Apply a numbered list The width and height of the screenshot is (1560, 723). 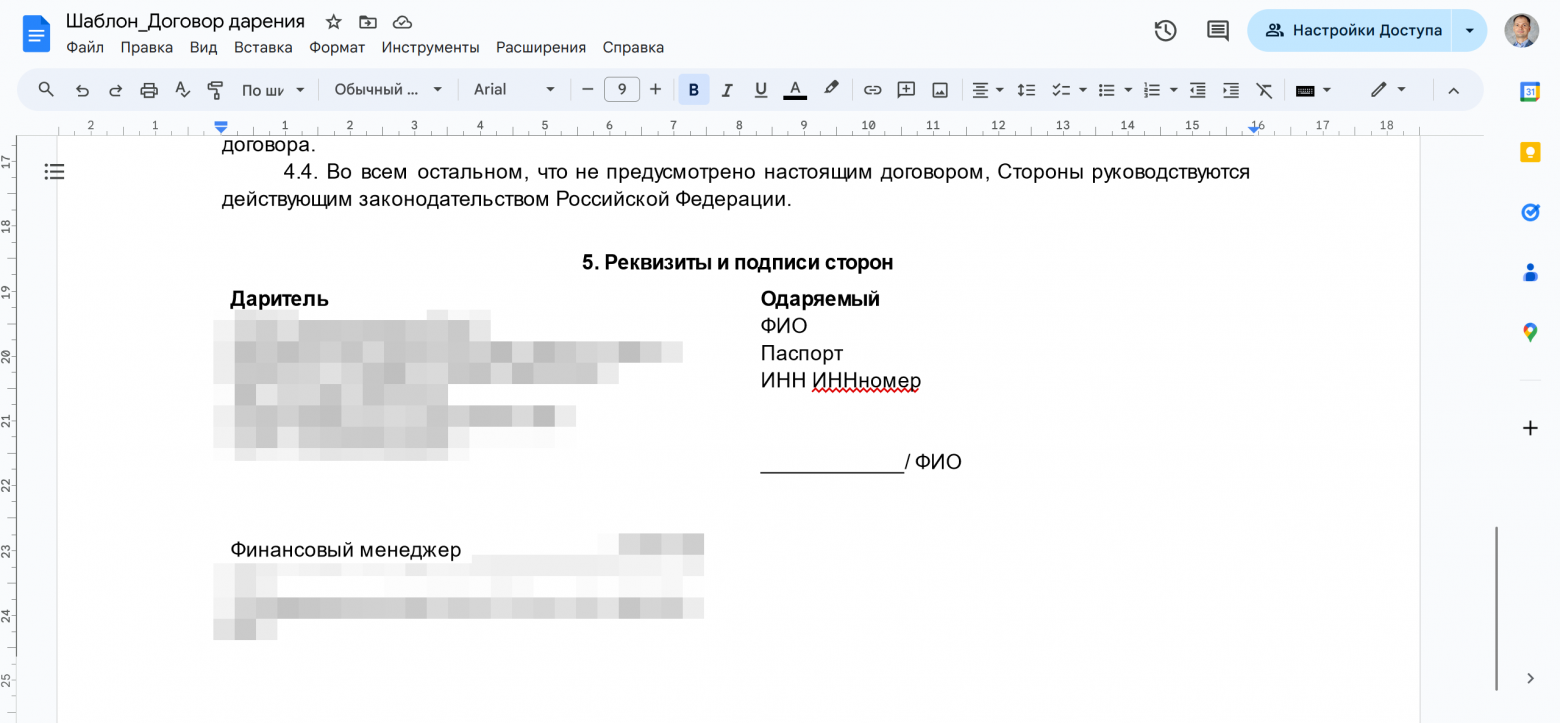click(x=1152, y=90)
